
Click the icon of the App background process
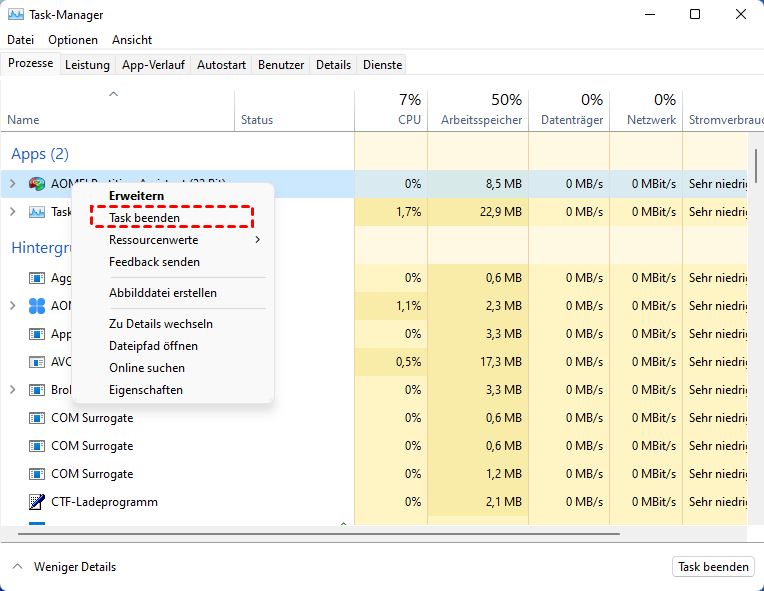pos(37,334)
